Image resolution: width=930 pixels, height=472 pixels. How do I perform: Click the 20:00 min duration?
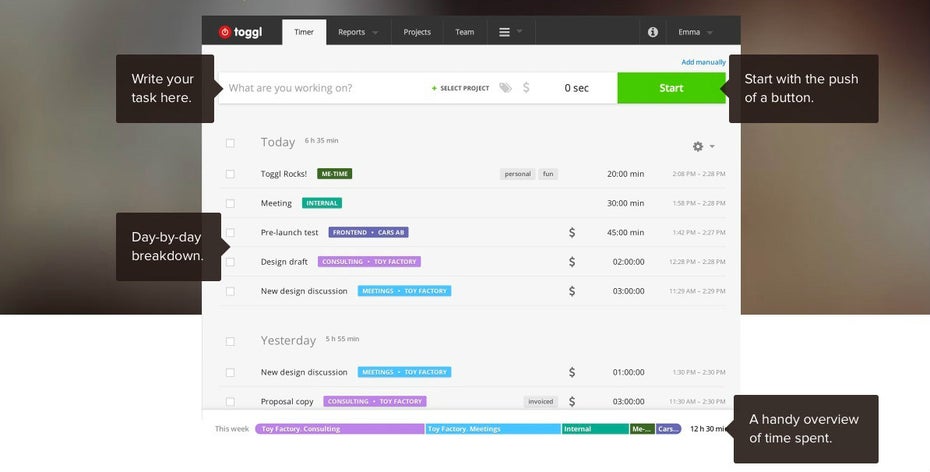click(x=625, y=174)
